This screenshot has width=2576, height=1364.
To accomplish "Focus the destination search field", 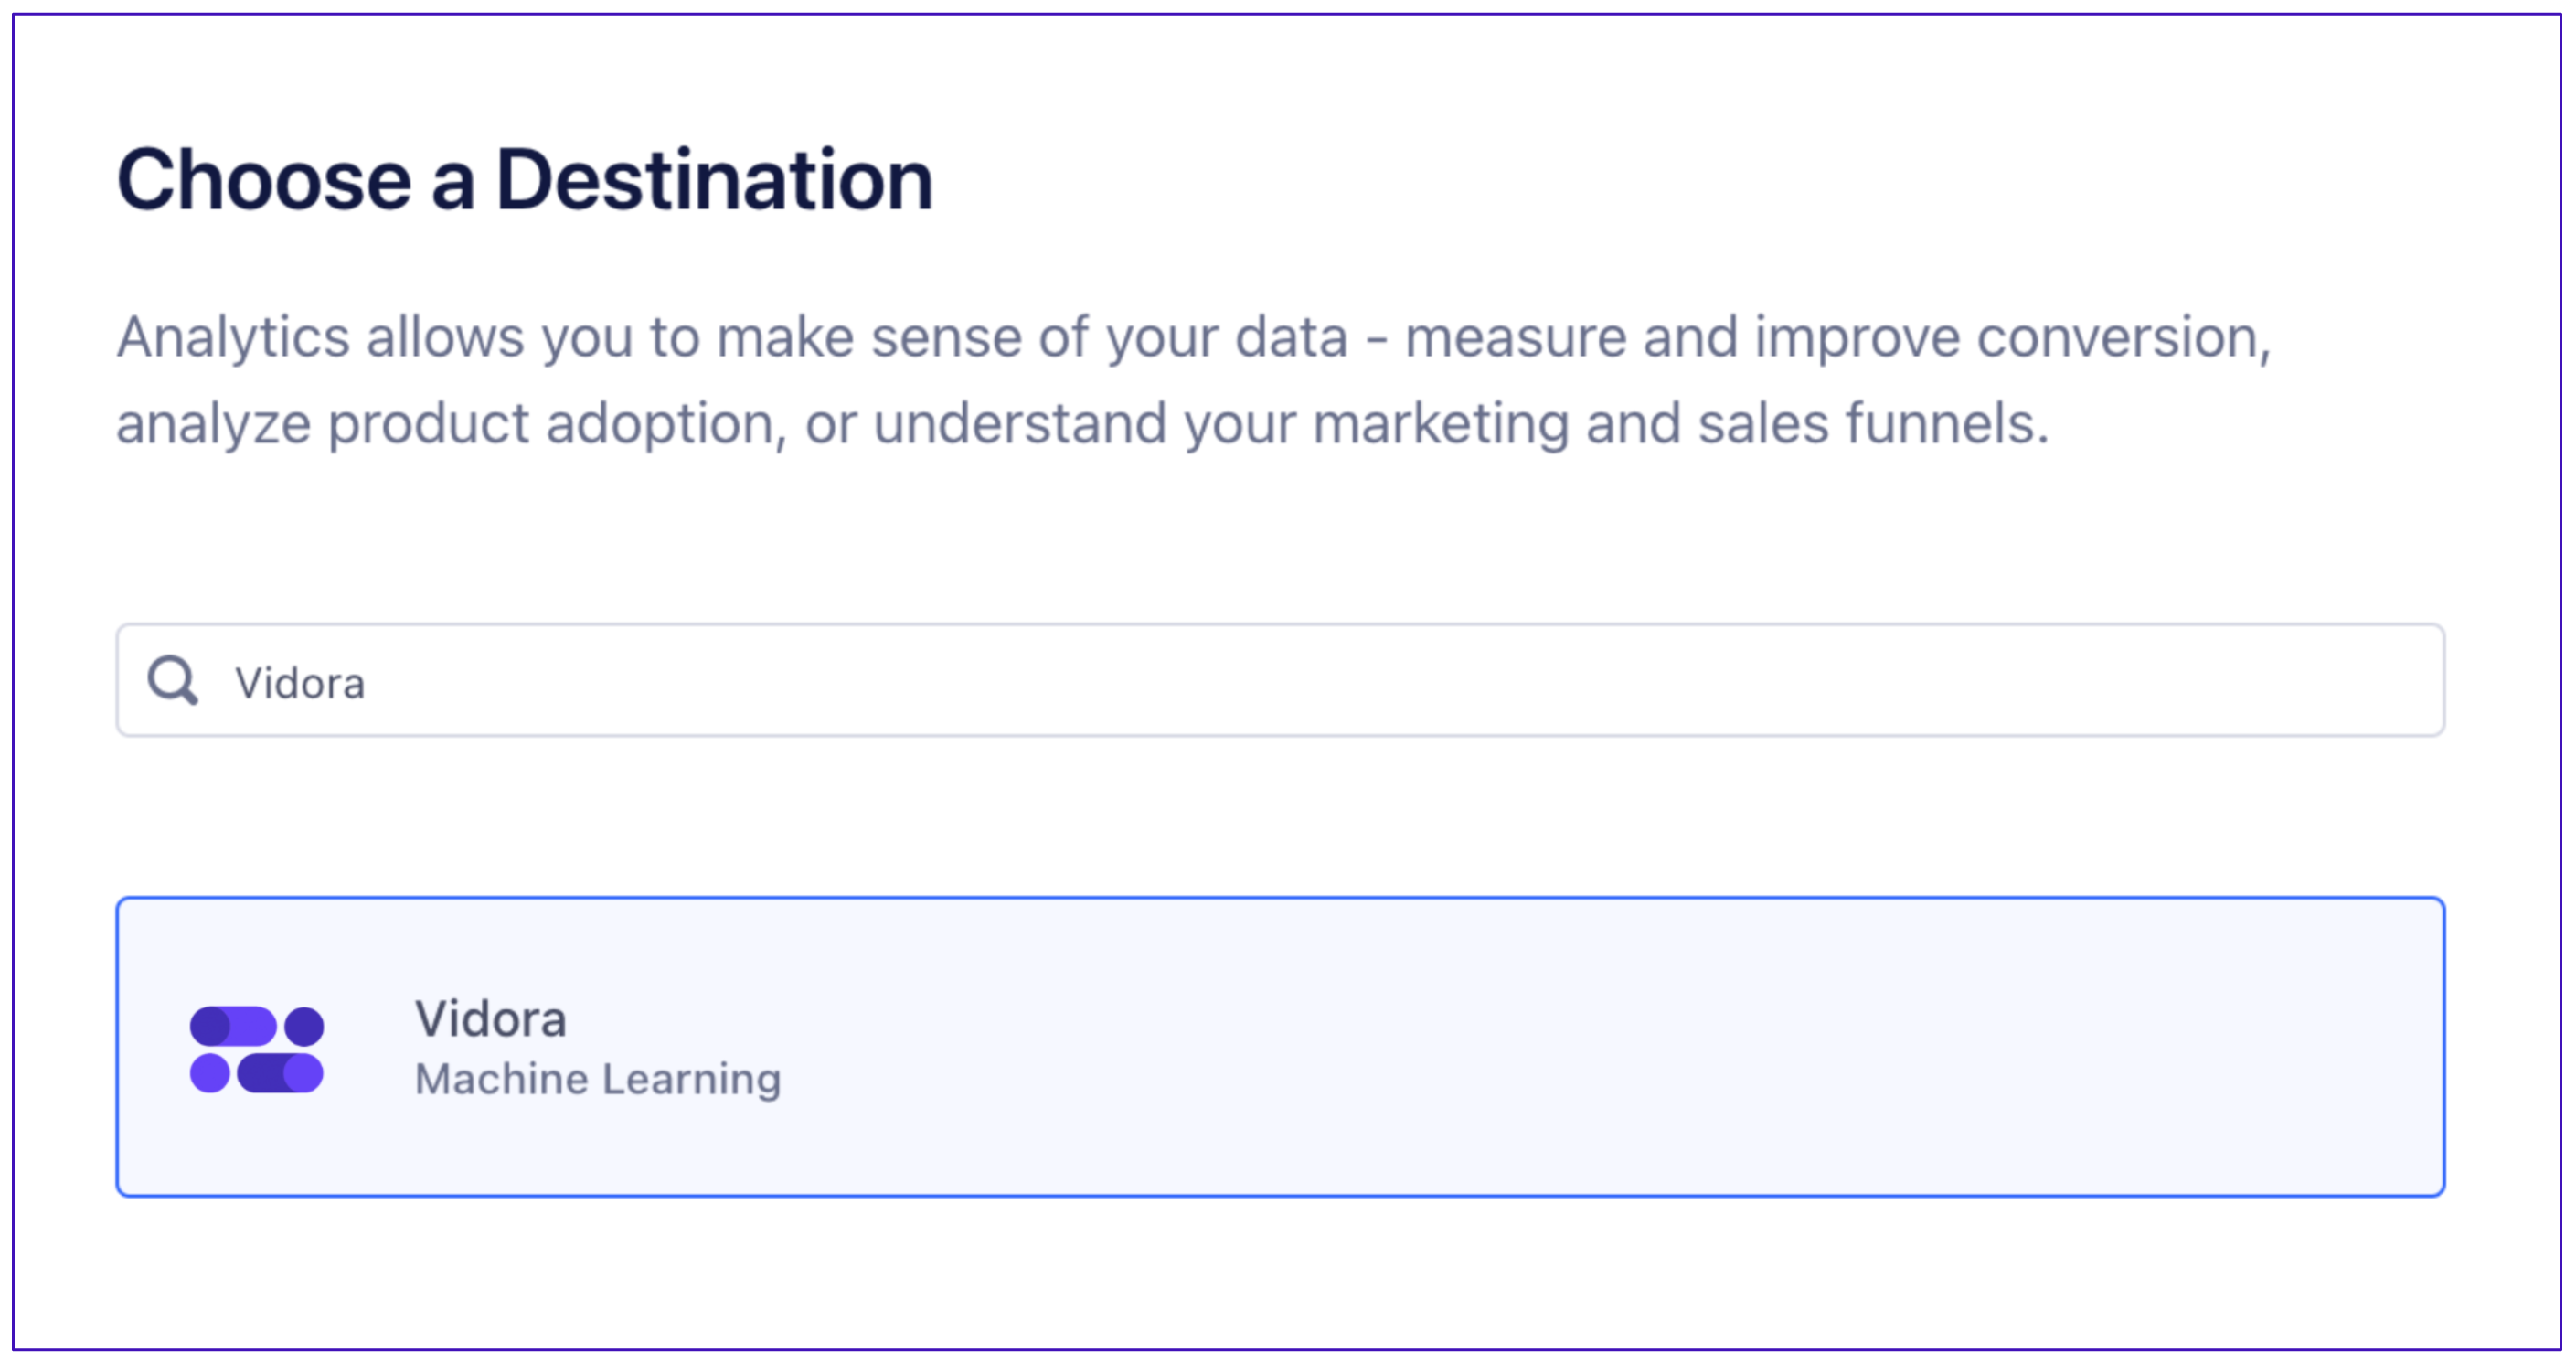I will point(1280,680).
